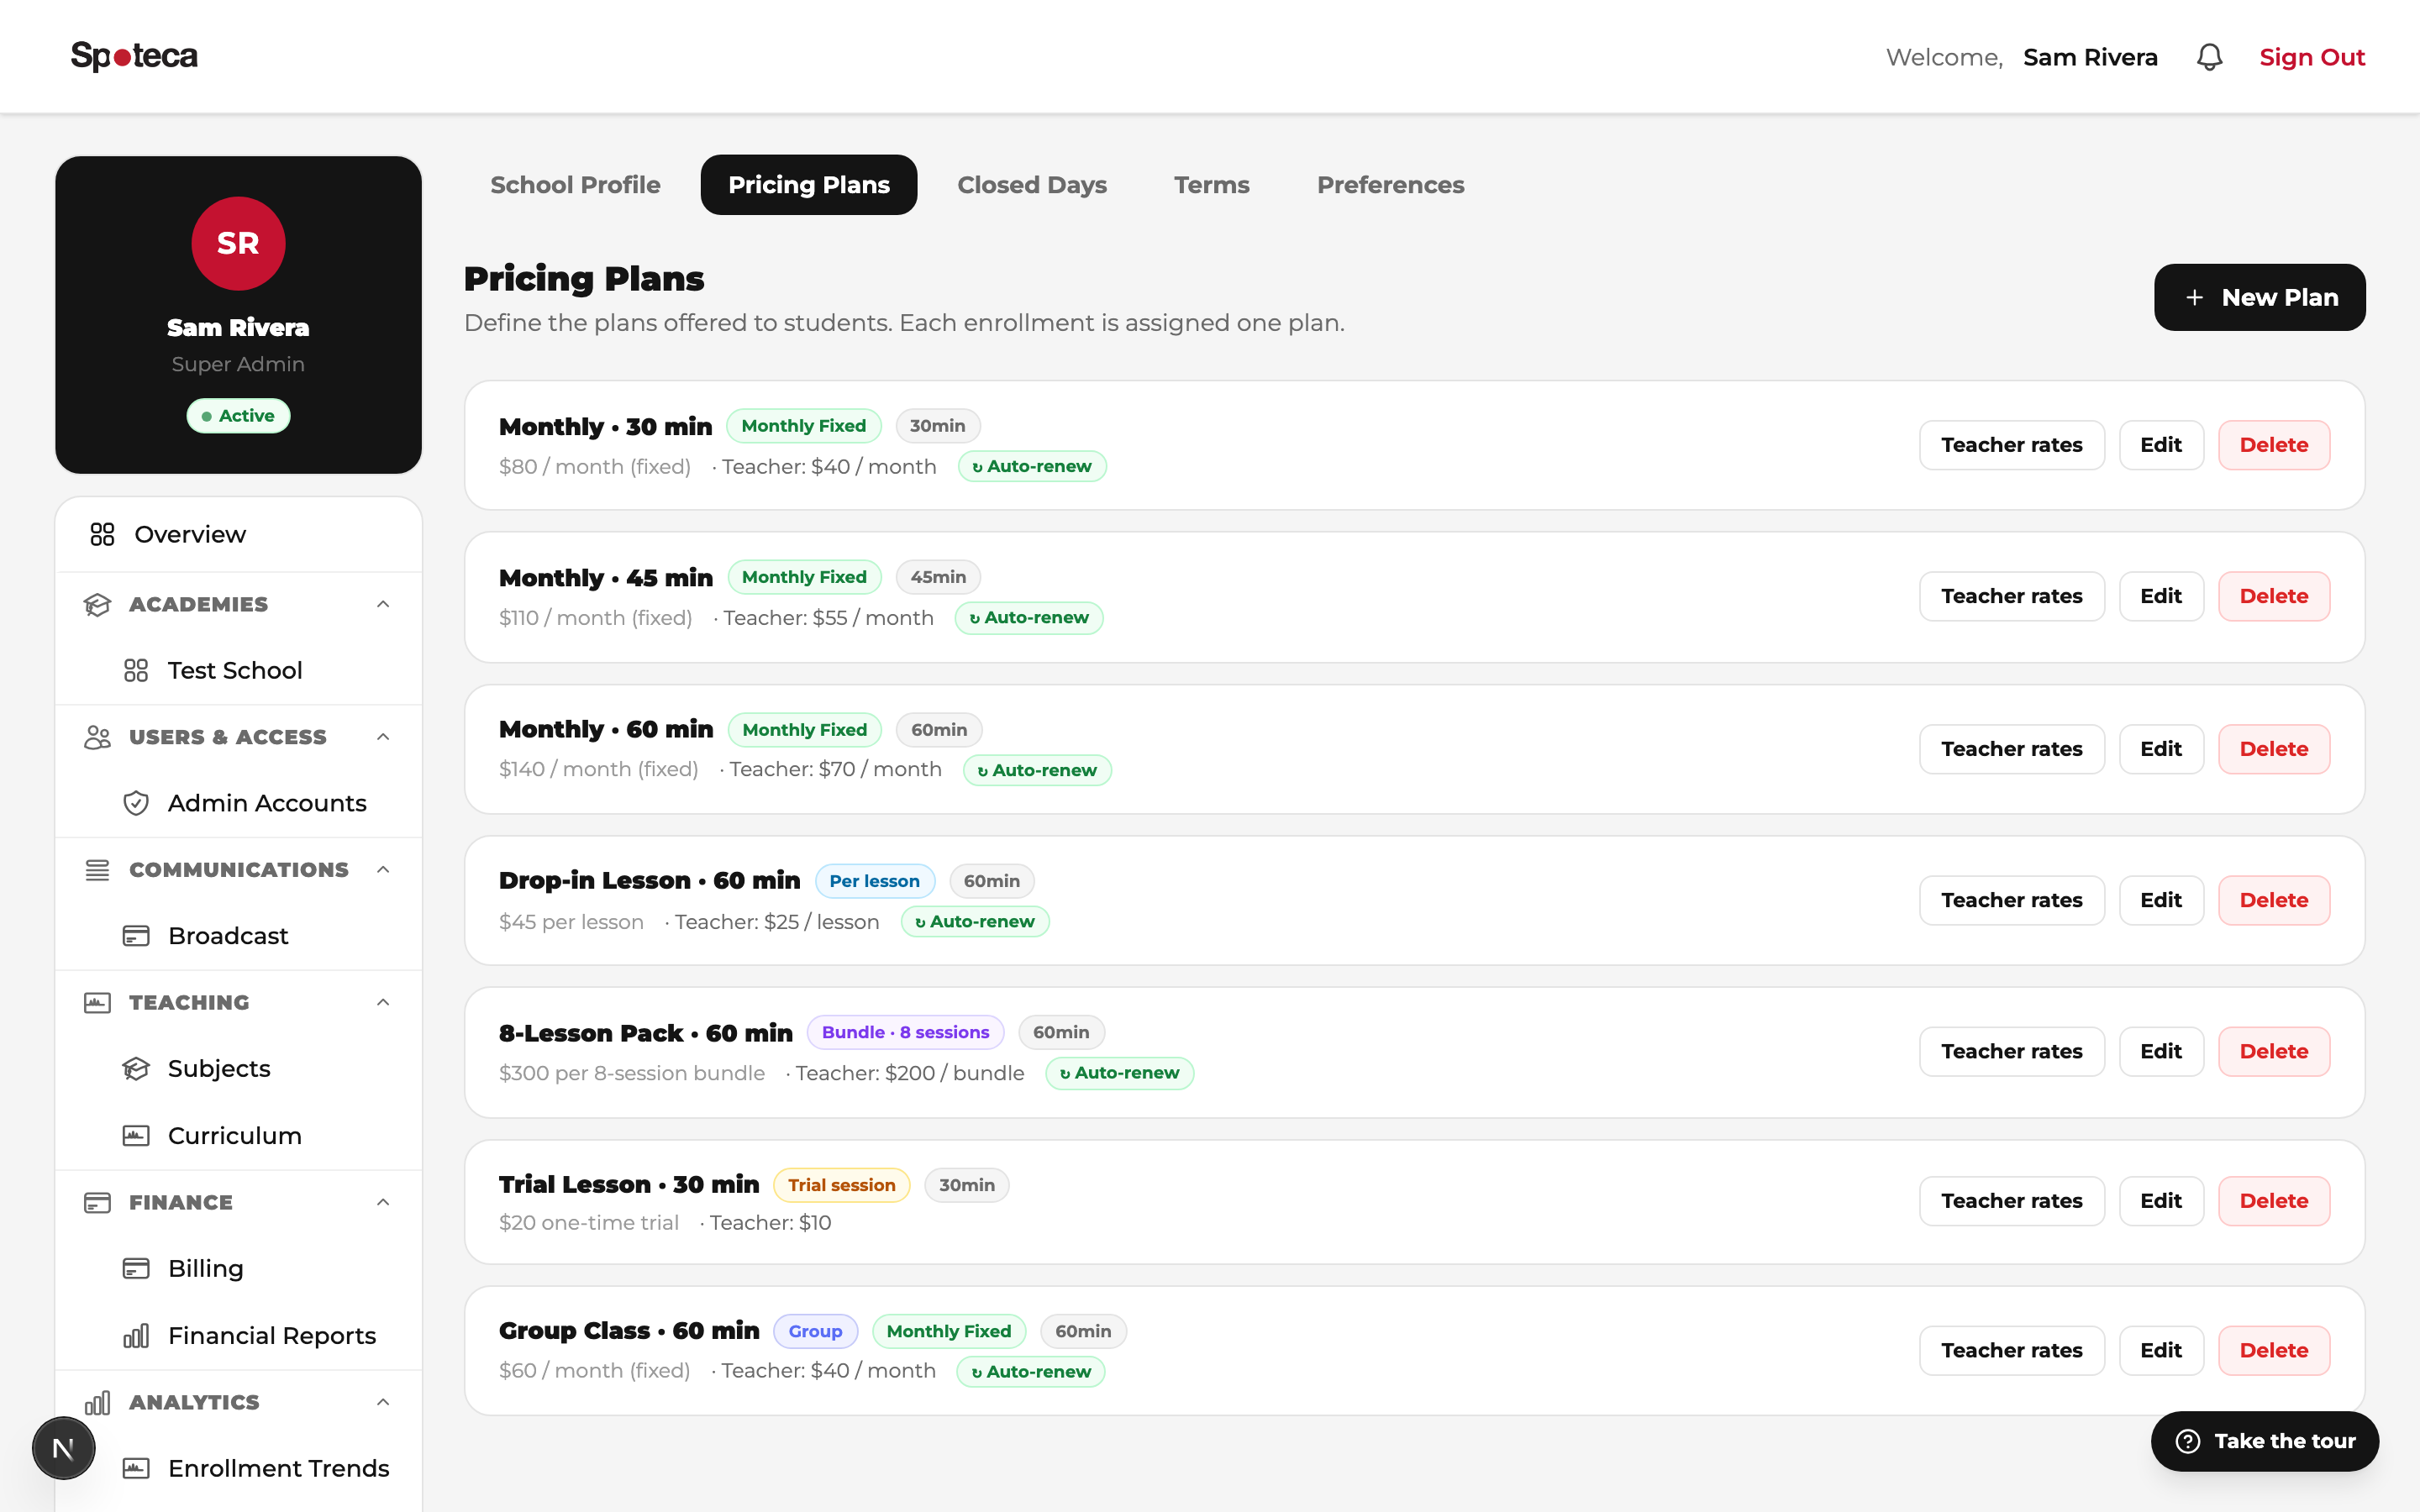Click the Financial Reports bar chart icon

[x=136, y=1335]
